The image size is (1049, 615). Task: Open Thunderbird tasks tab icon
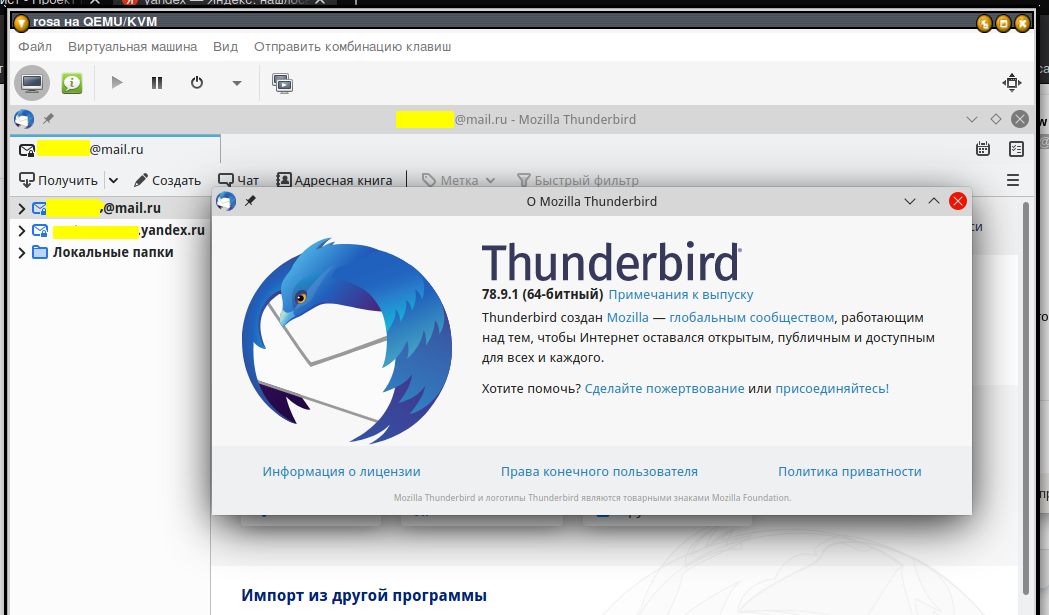pyautogui.click(x=1016, y=149)
